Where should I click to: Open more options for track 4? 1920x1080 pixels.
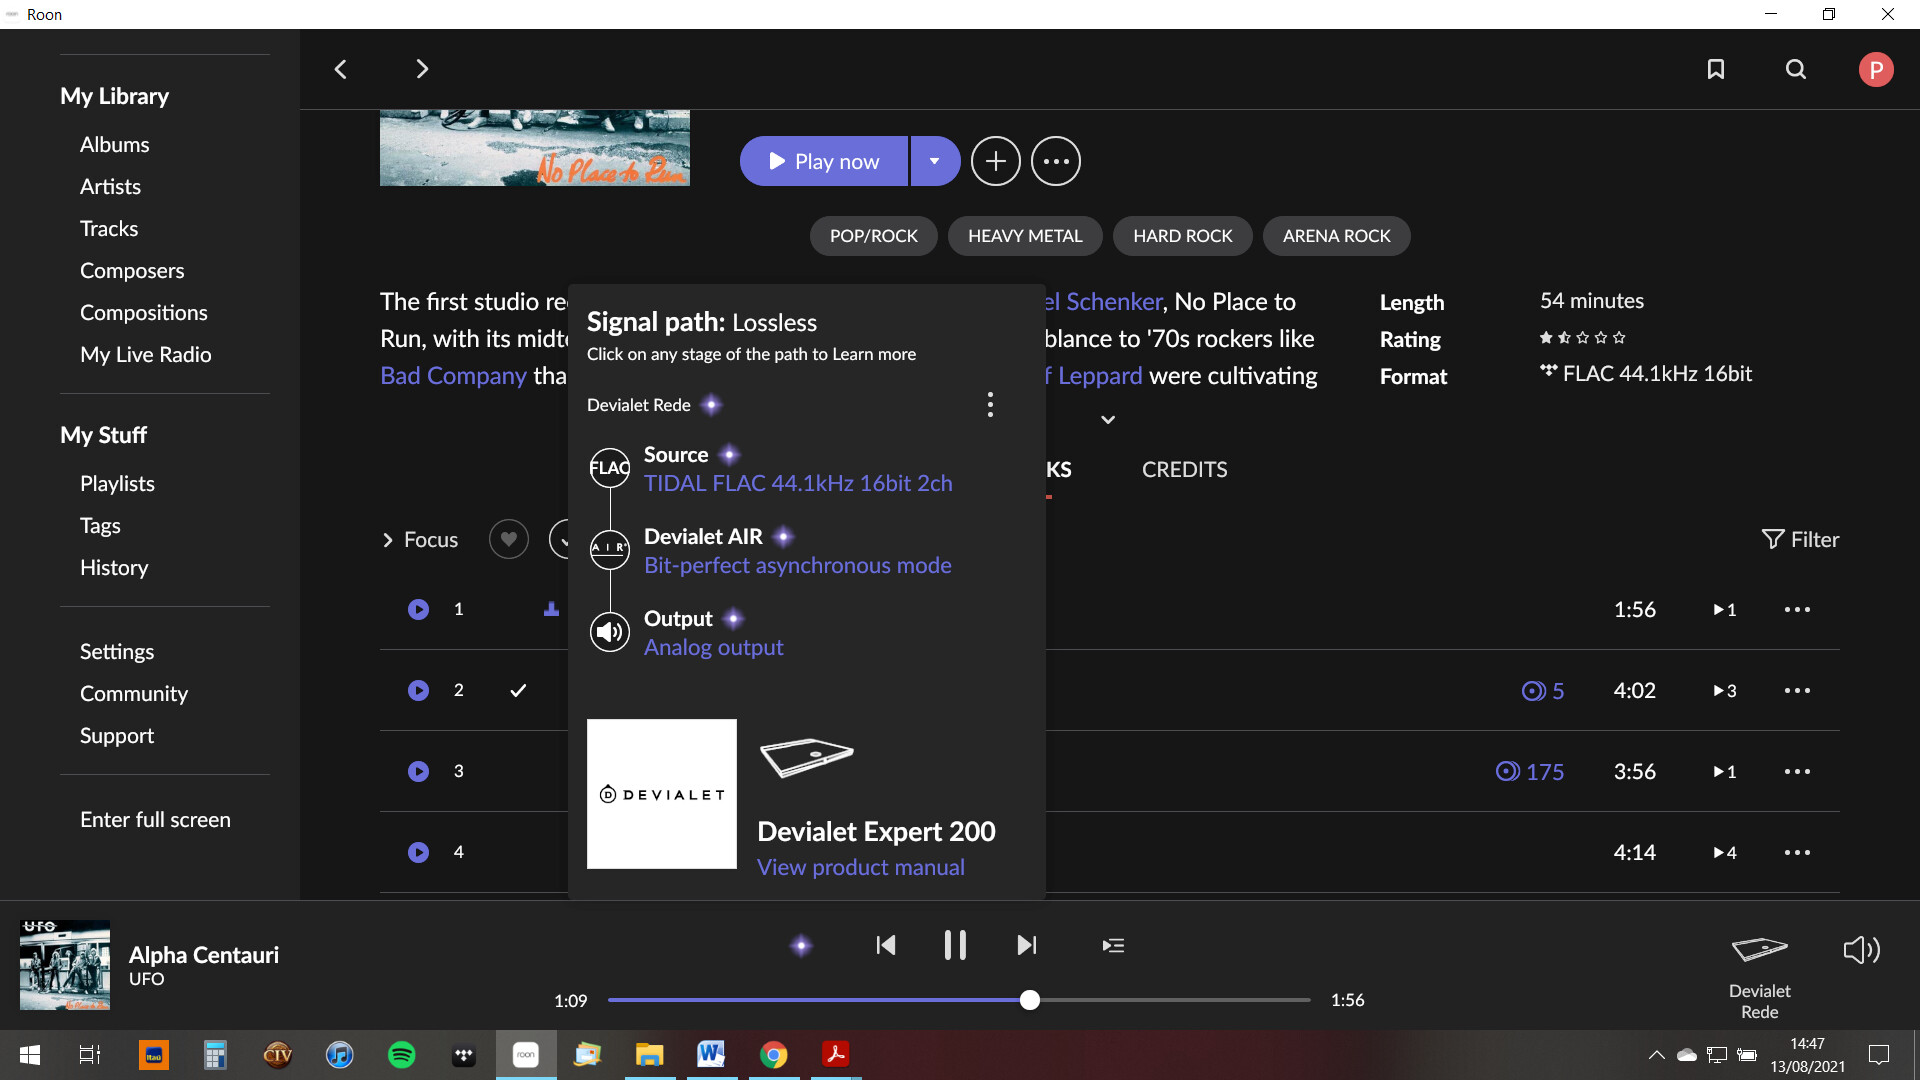1797,852
